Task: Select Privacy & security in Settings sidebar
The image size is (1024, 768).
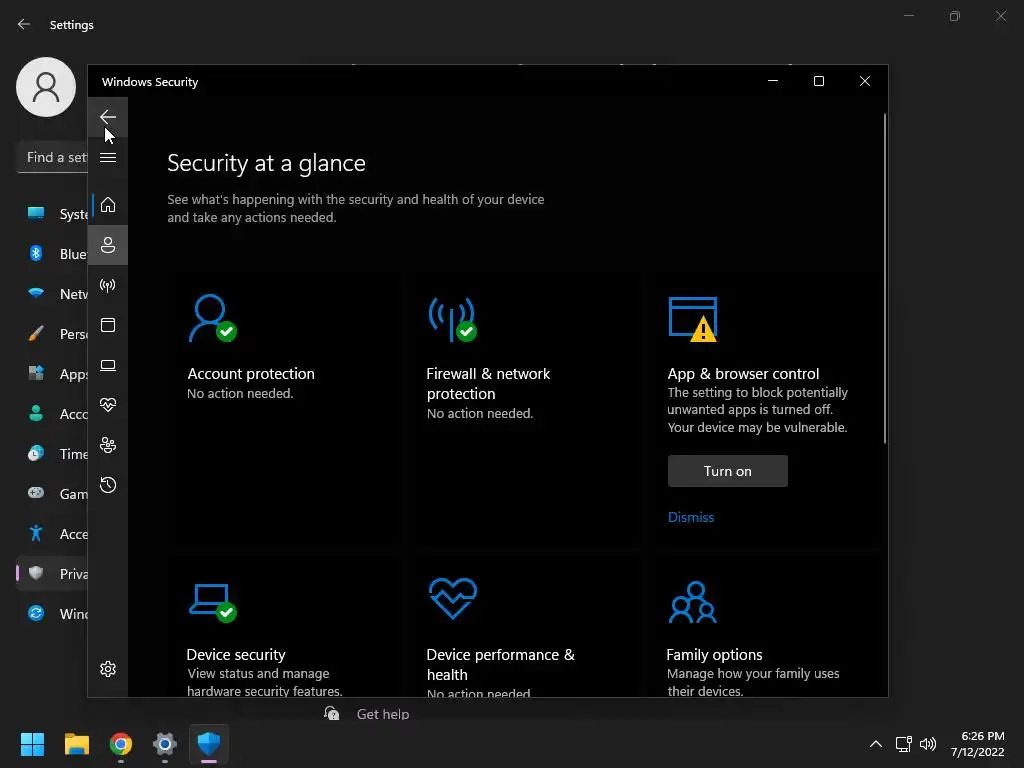Action: (x=52, y=573)
